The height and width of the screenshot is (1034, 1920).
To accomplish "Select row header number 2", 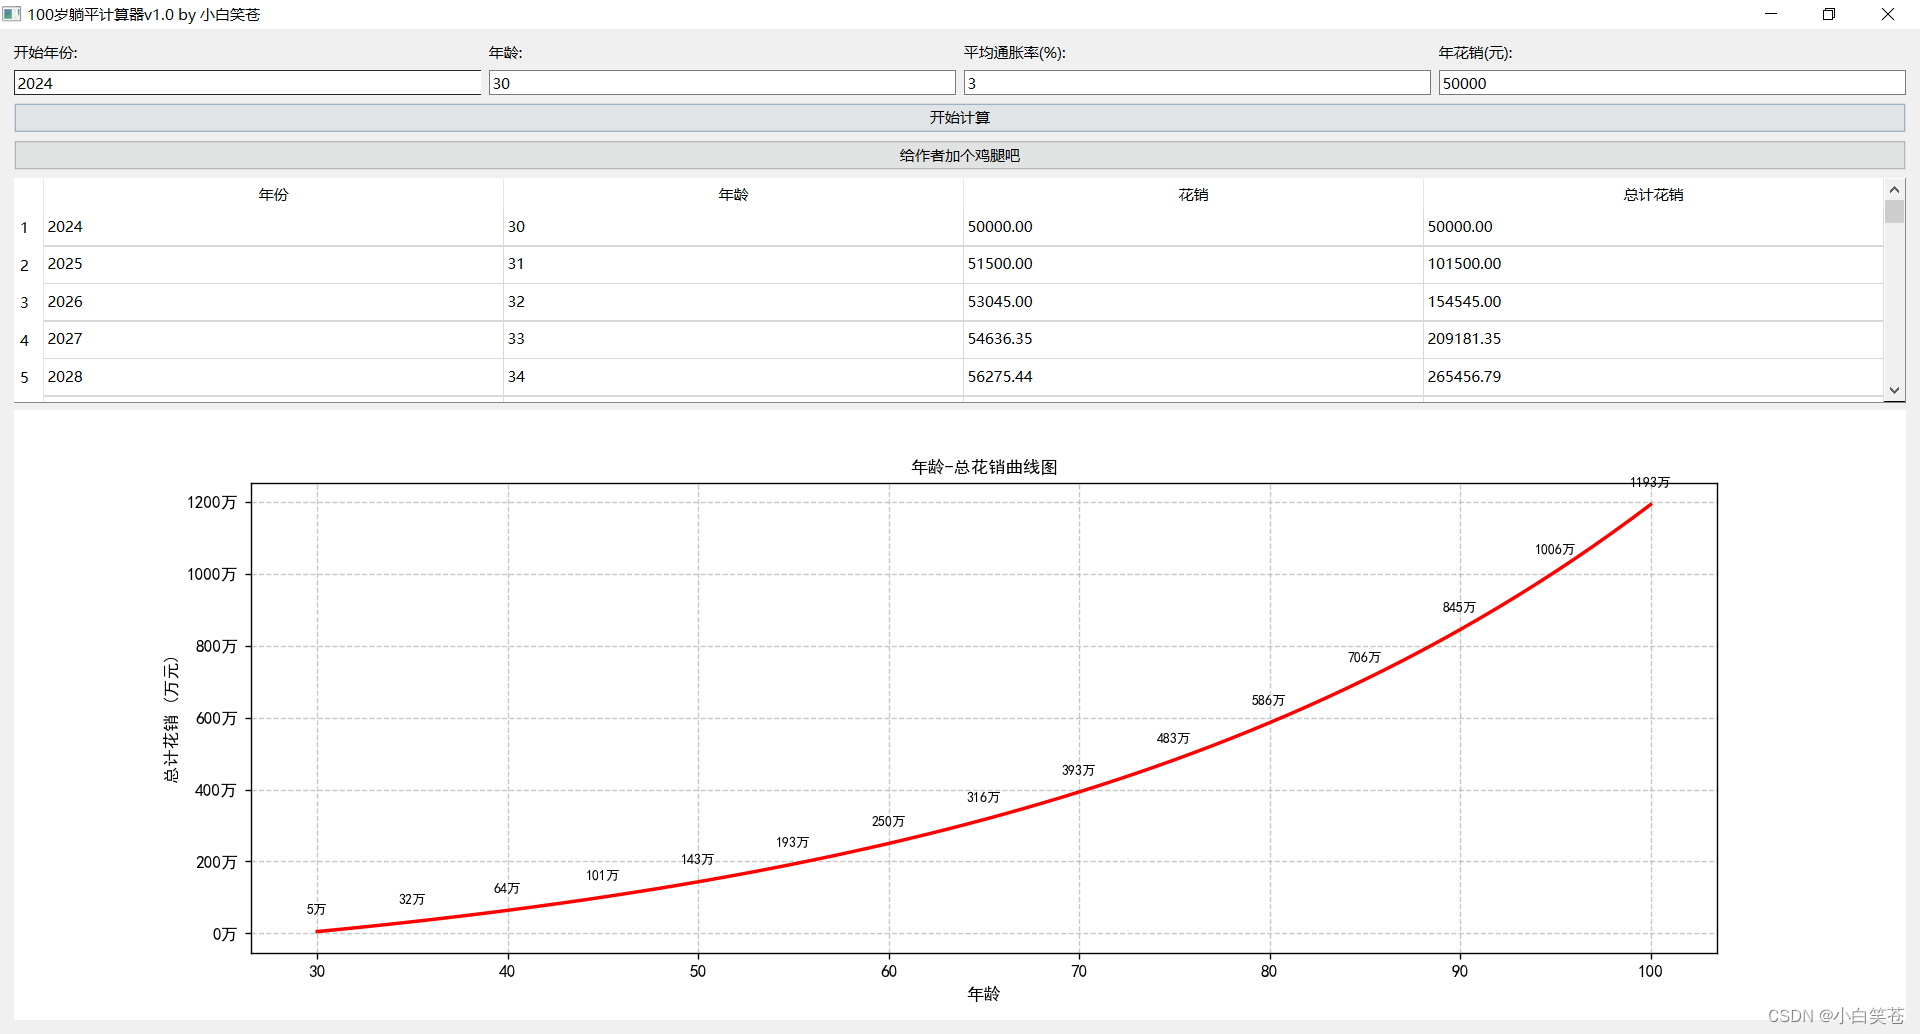I will (x=25, y=265).
